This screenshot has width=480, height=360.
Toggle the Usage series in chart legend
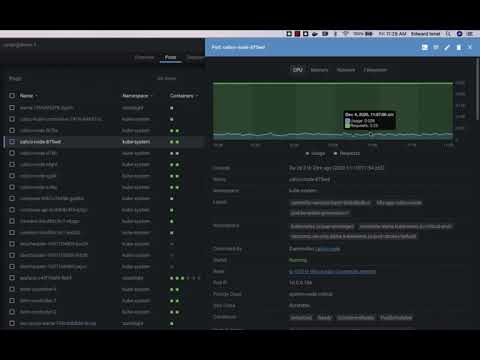point(315,153)
